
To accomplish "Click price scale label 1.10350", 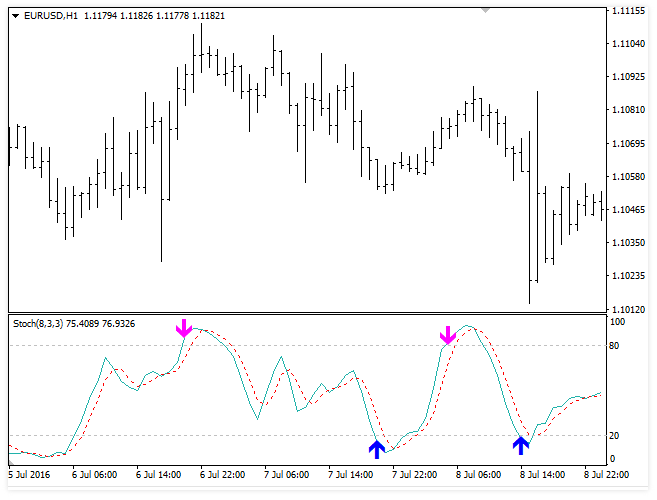I will [x=629, y=243].
